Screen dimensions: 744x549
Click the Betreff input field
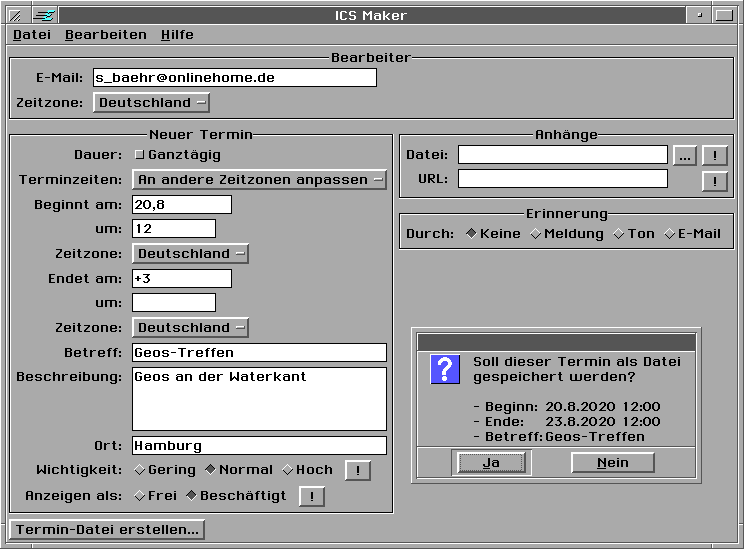pos(259,352)
